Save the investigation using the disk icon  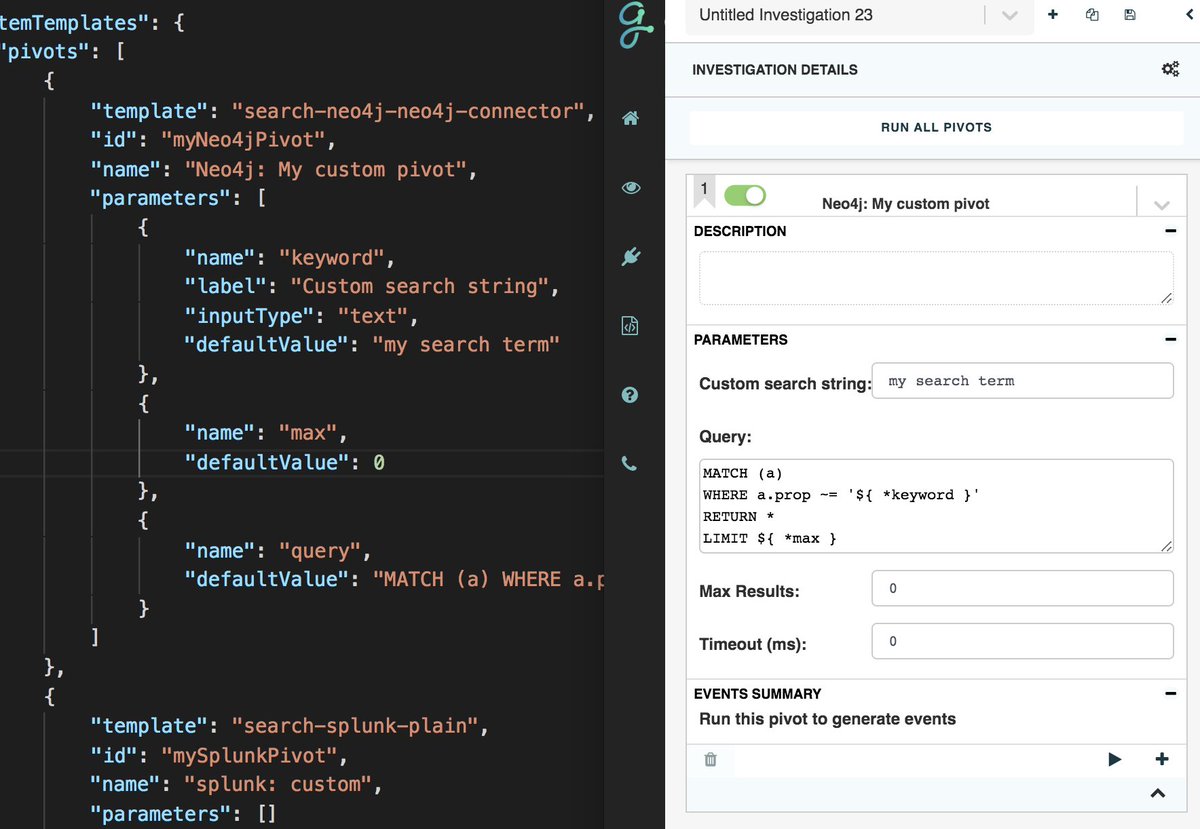coord(1130,15)
